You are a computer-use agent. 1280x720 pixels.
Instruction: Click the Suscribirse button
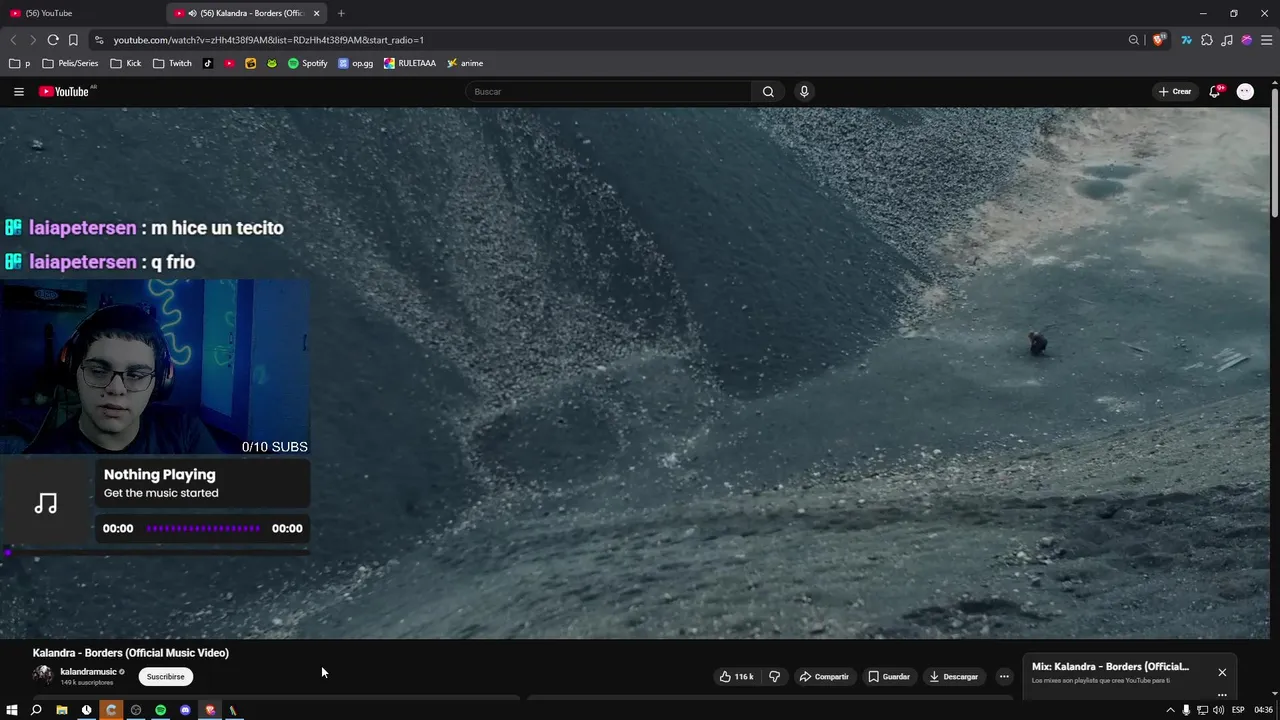click(x=165, y=677)
